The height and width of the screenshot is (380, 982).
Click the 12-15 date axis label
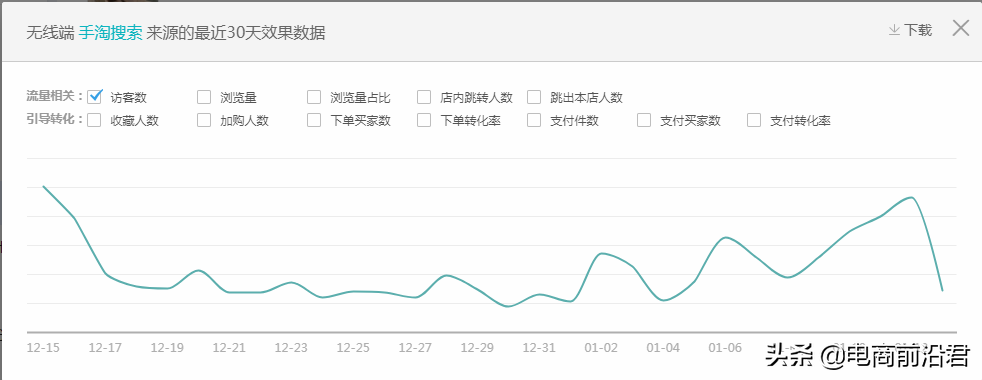[x=43, y=348]
